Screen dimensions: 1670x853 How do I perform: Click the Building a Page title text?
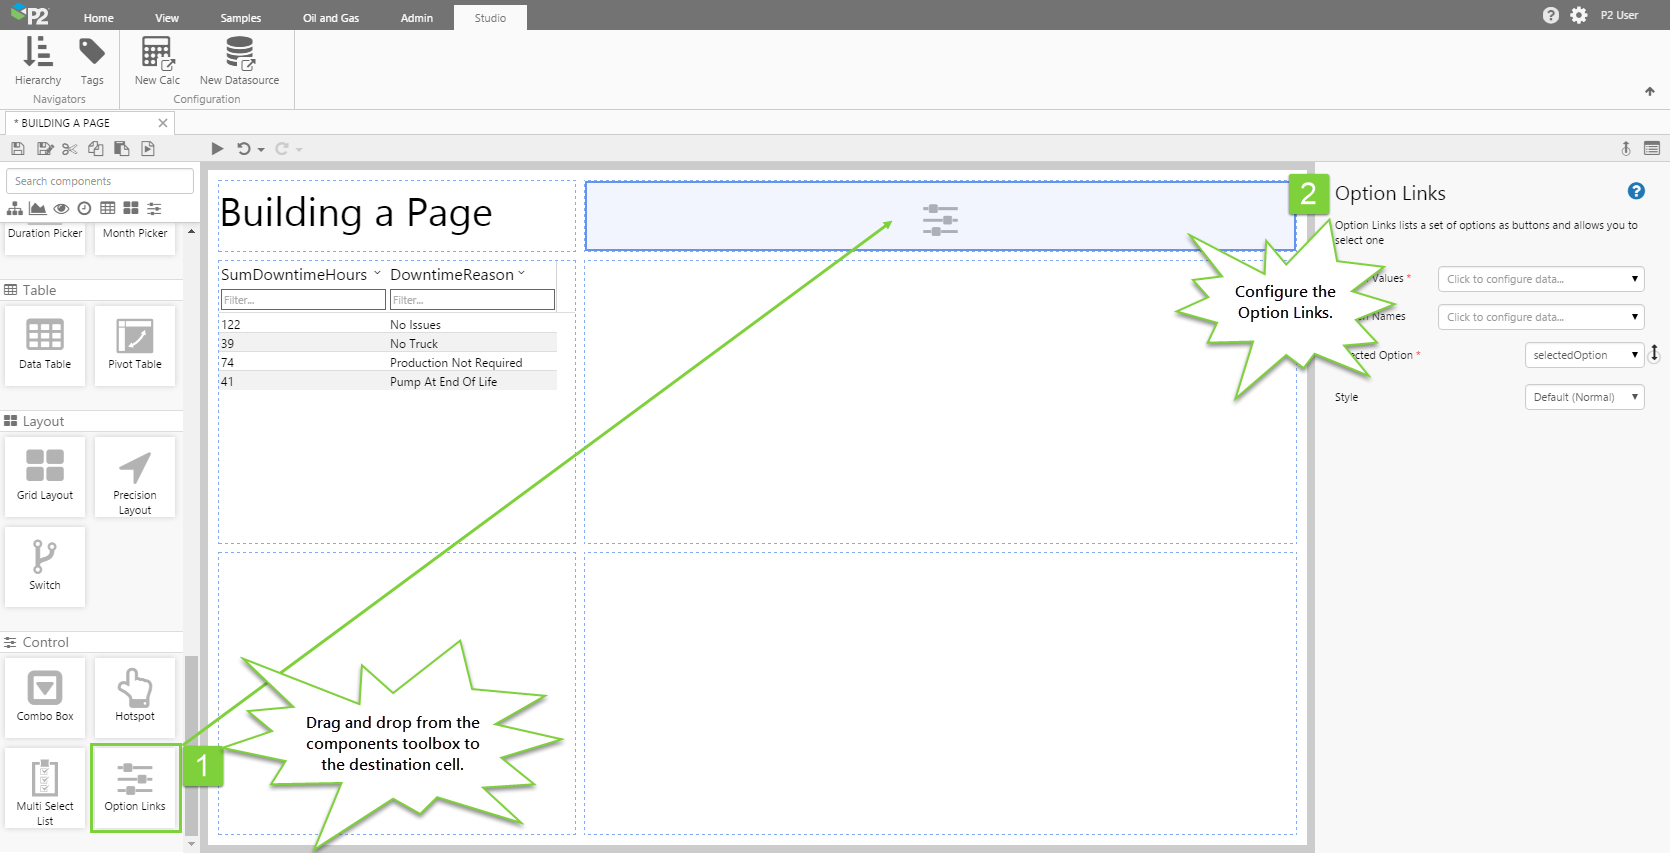pos(356,213)
